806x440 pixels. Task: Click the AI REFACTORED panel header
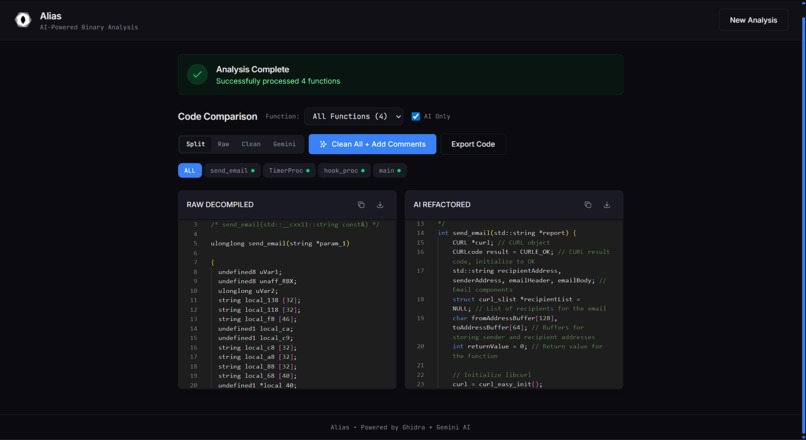(514, 205)
